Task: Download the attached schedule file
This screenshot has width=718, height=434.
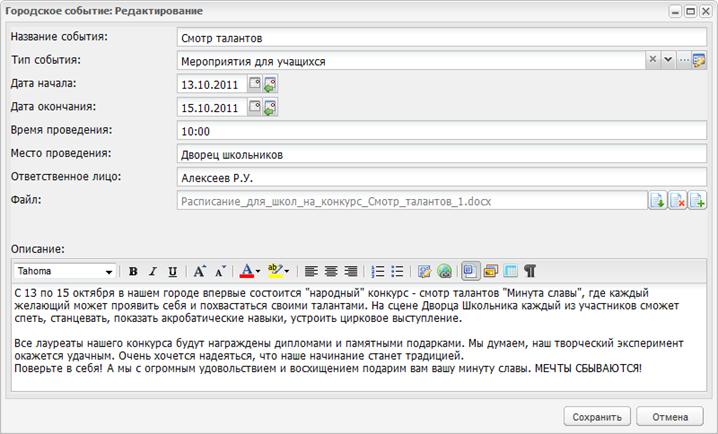Action: coord(658,201)
